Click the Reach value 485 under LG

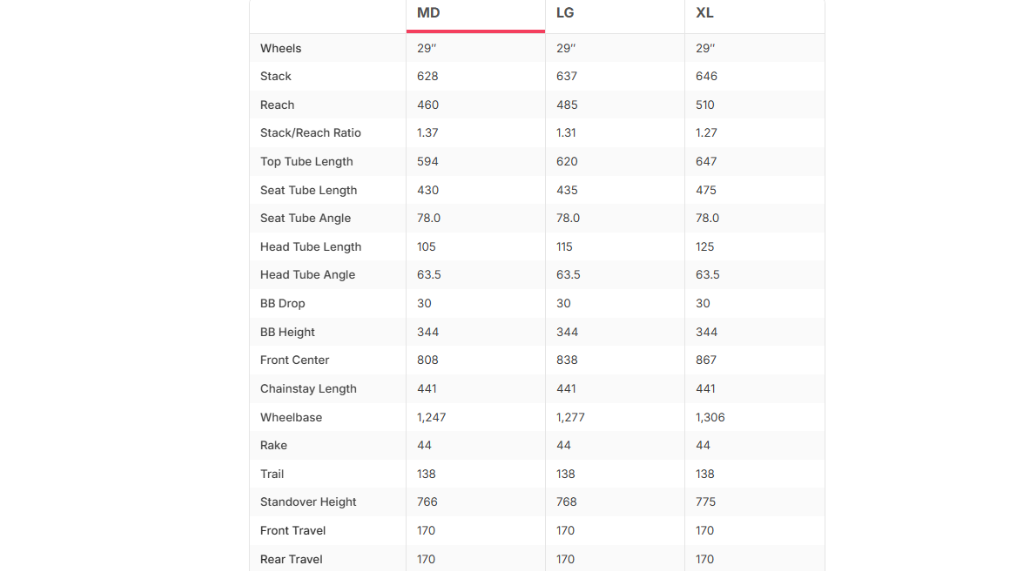(x=566, y=105)
